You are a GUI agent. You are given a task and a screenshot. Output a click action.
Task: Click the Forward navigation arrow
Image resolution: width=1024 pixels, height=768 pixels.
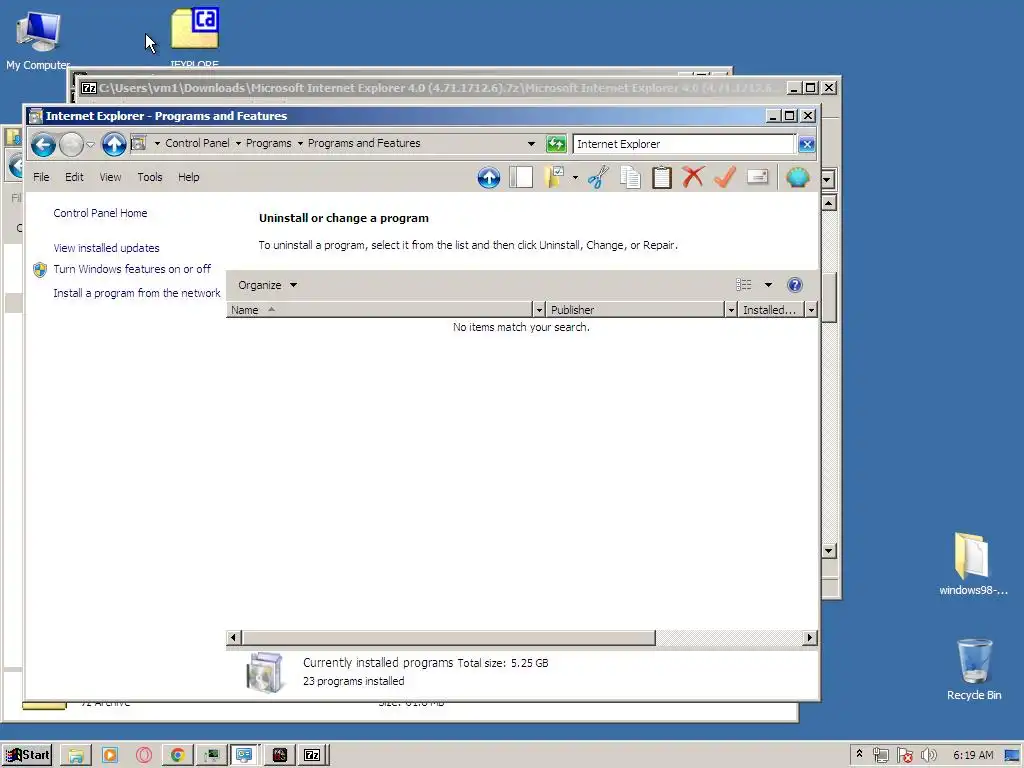click(x=71, y=144)
